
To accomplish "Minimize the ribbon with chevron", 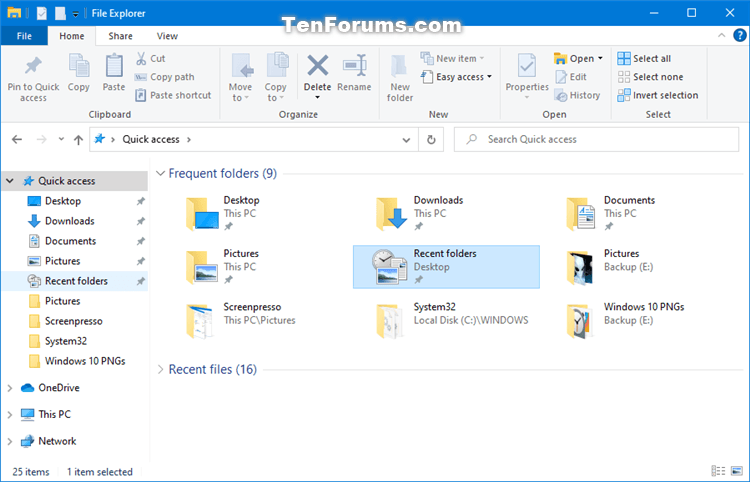I will [721, 35].
